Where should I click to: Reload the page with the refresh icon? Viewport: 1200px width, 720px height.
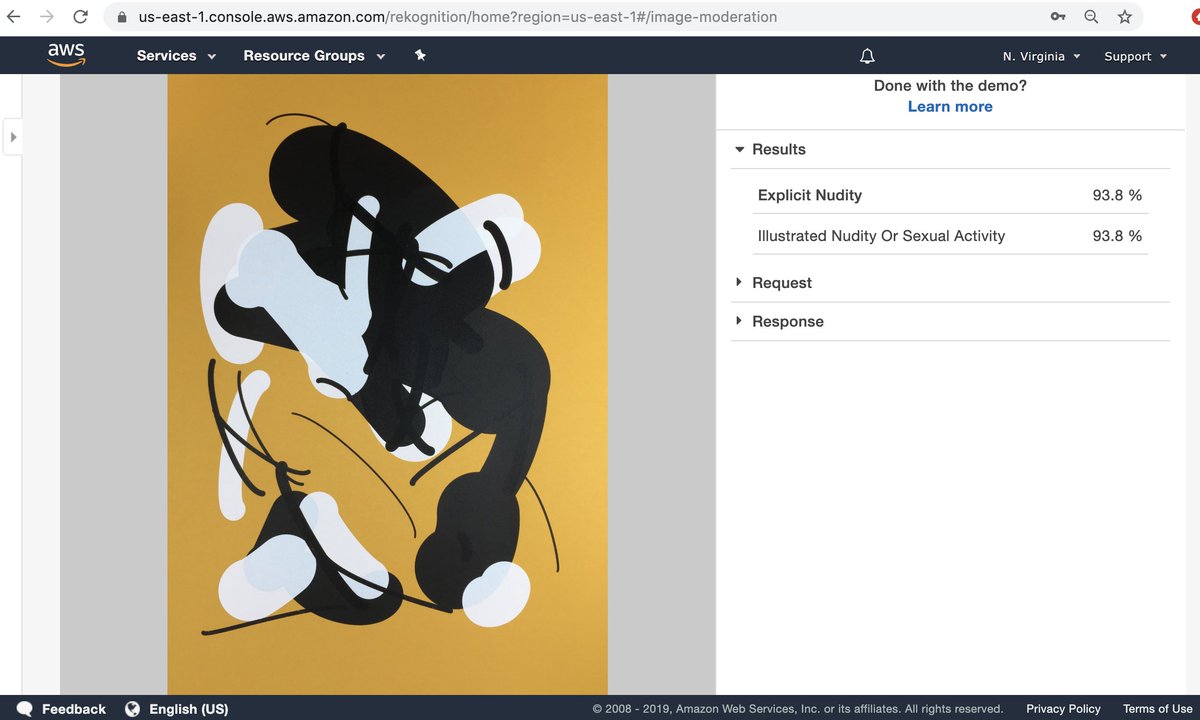80,17
